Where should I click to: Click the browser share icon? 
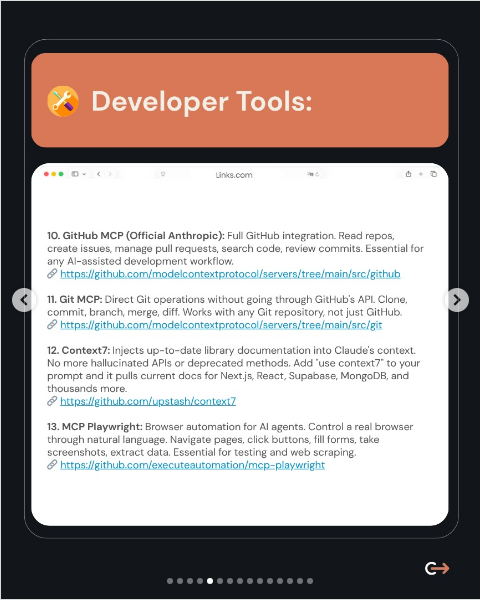coord(408,174)
